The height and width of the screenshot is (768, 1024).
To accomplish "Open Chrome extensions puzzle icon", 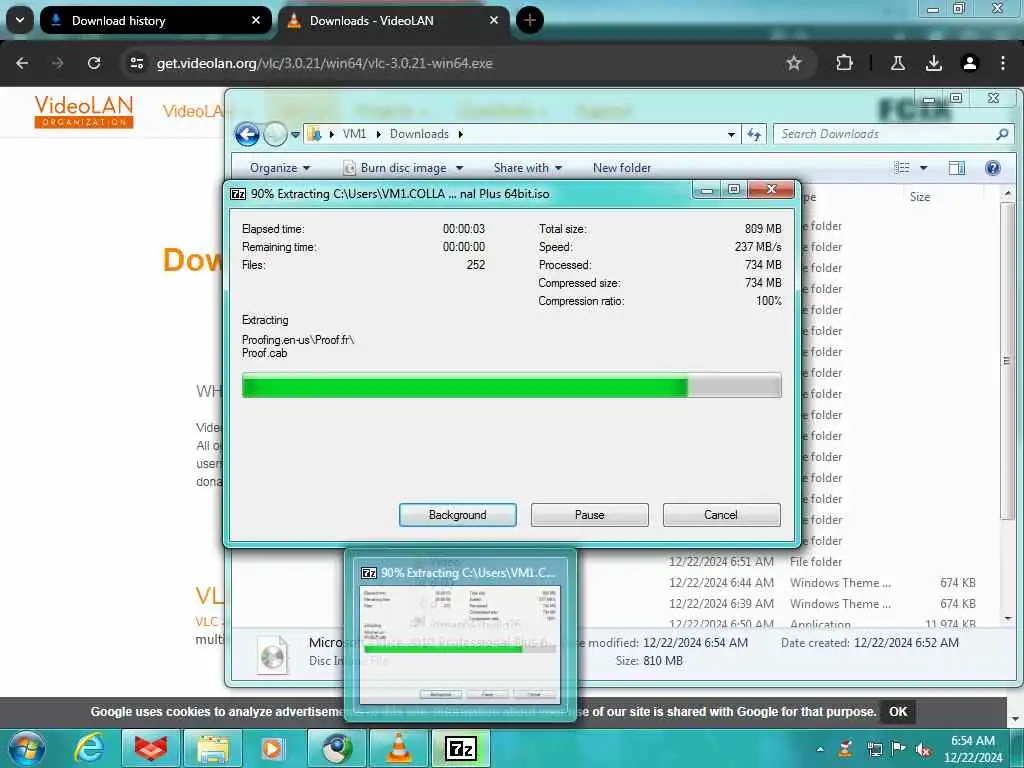I will coord(844,63).
